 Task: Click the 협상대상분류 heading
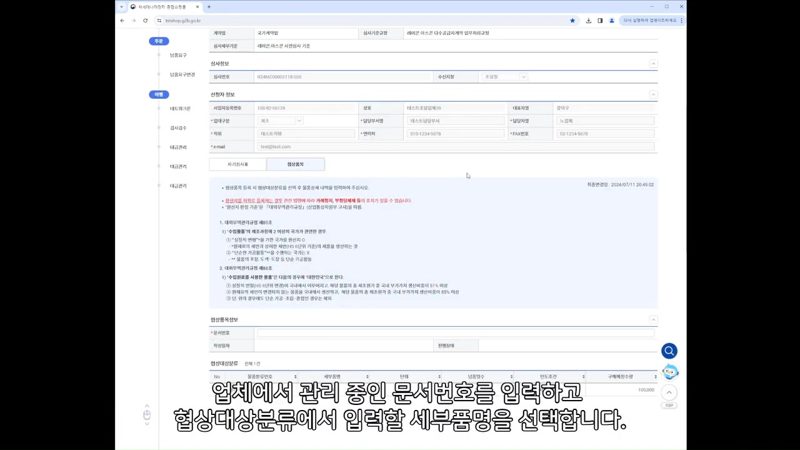coord(224,364)
